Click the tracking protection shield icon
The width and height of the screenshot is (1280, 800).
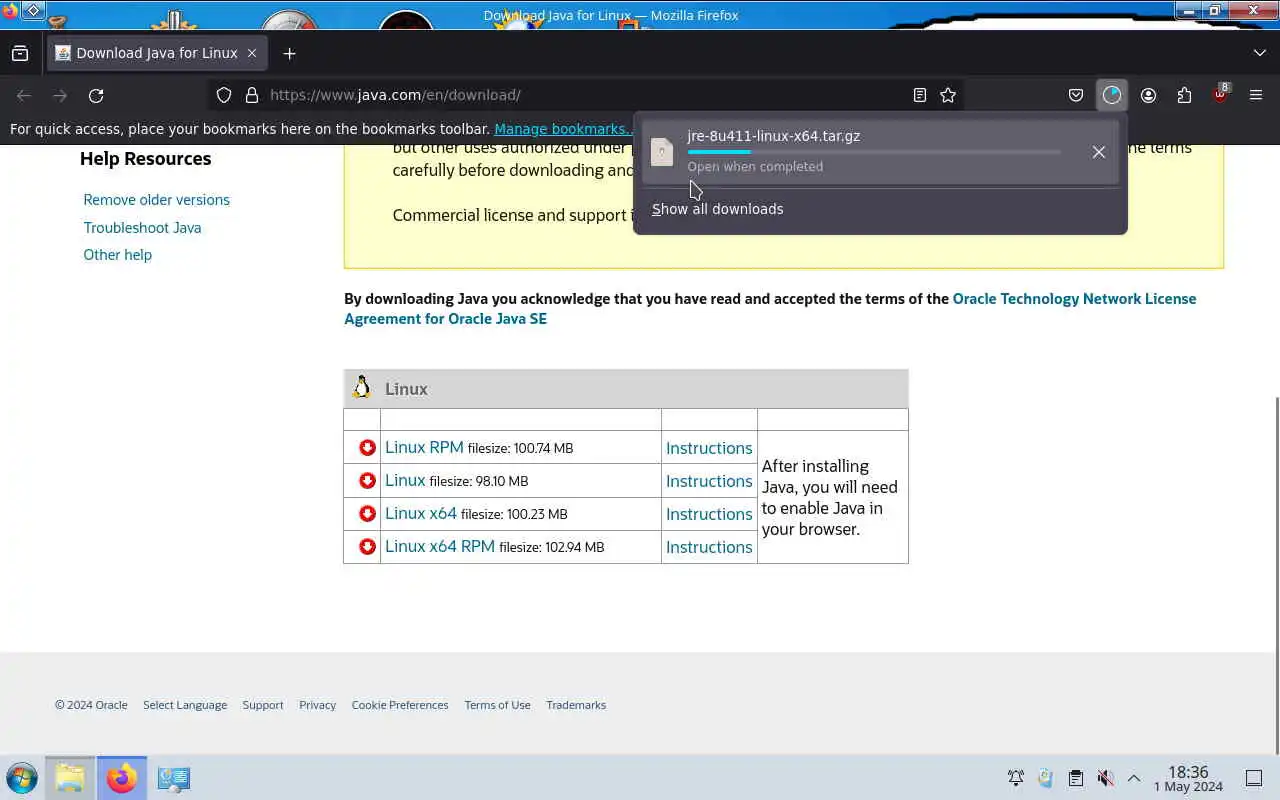click(x=224, y=95)
